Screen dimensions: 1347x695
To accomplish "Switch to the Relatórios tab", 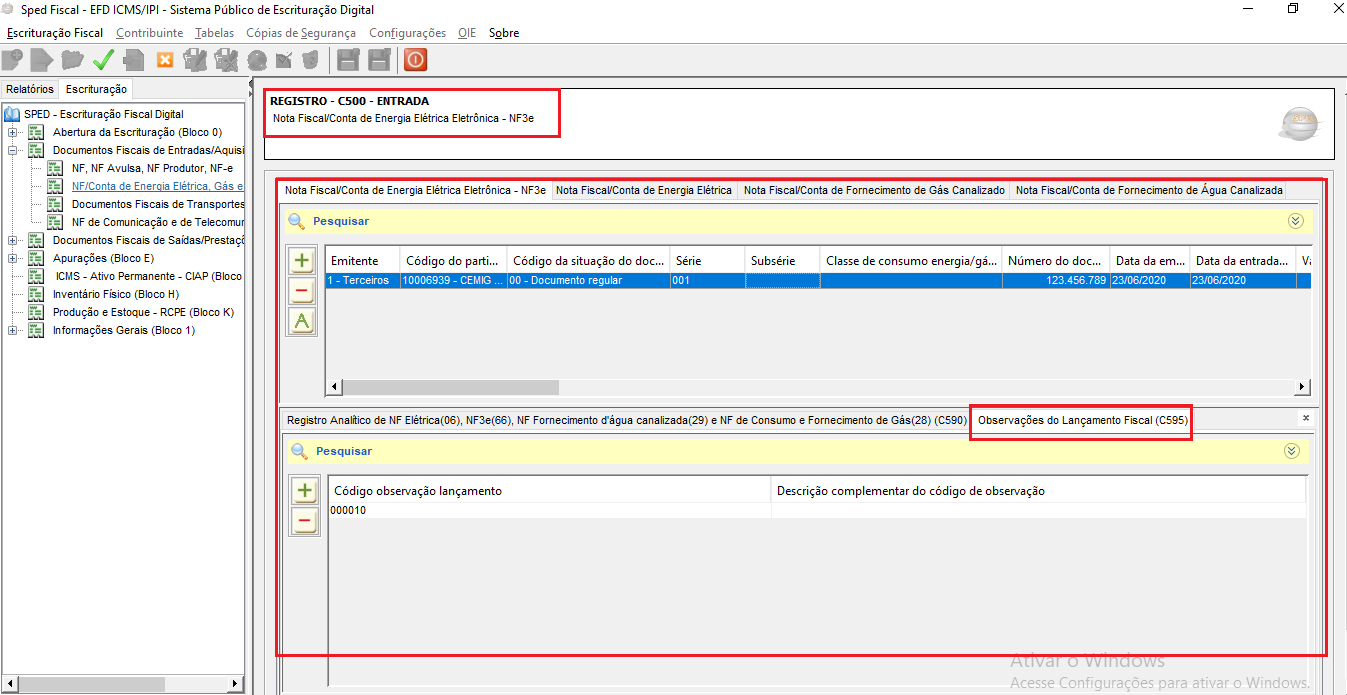I will (x=30, y=89).
